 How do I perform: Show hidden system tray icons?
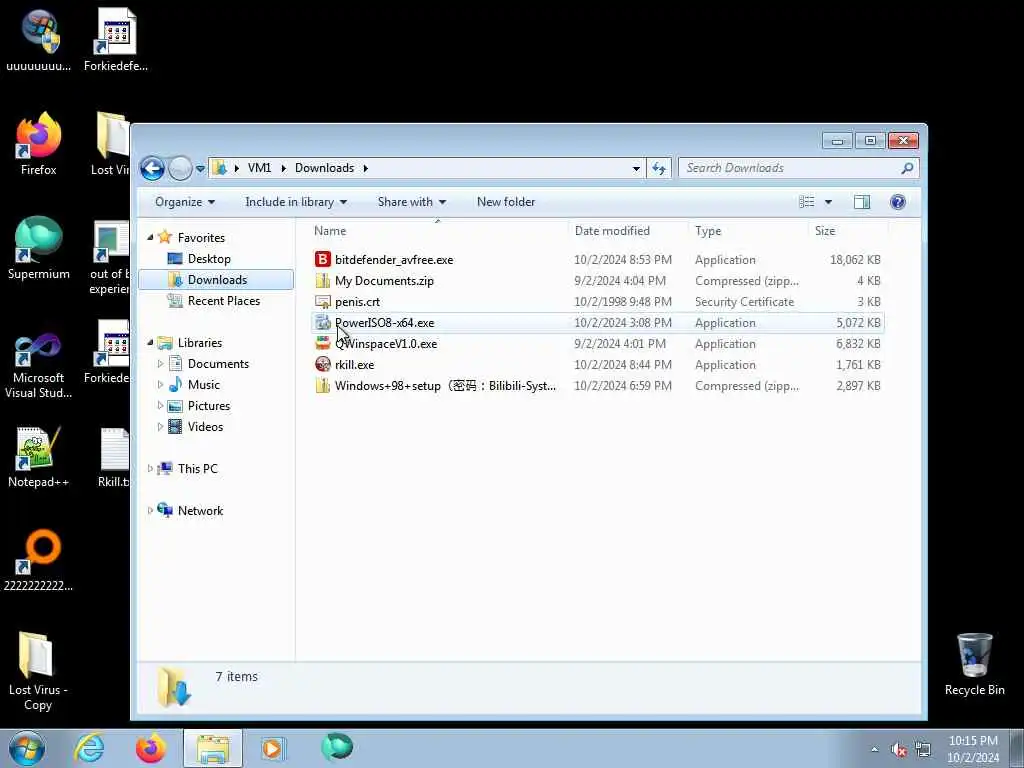(x=874, y=750)
